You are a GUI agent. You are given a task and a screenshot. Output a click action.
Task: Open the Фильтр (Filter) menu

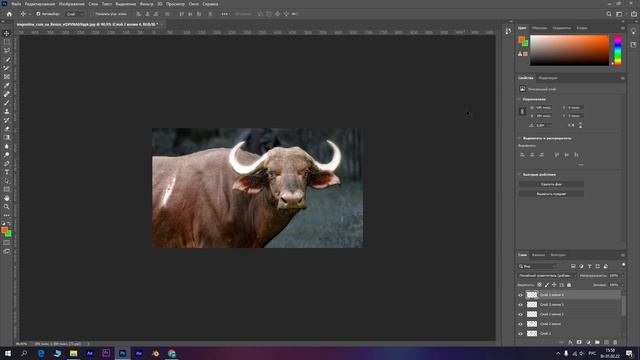pos(147,4)
